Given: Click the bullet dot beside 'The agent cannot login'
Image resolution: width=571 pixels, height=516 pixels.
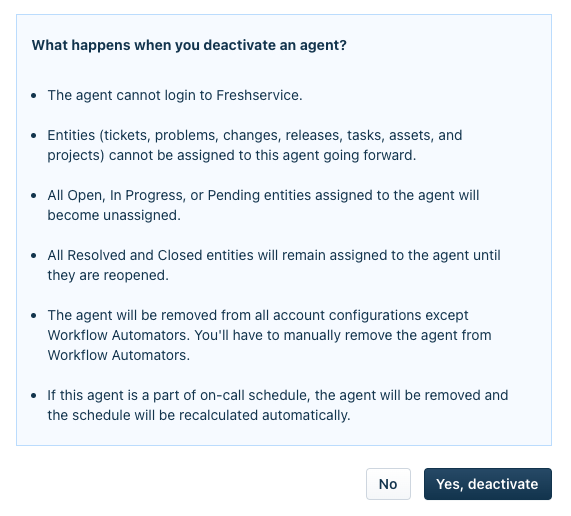Looking at the screenshot, I should point(34,96).
